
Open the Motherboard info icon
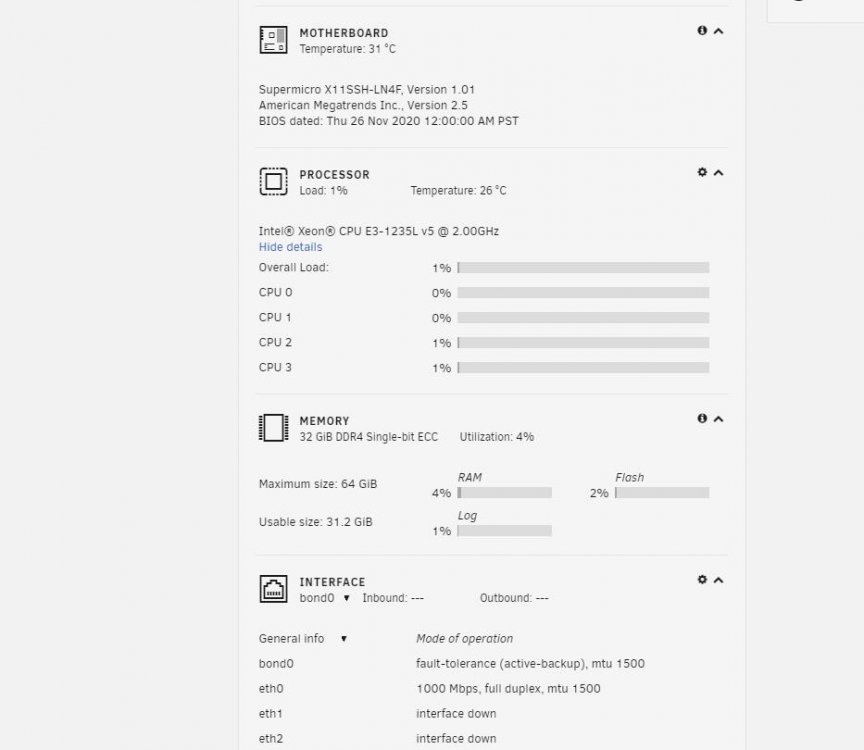[702, 31]
